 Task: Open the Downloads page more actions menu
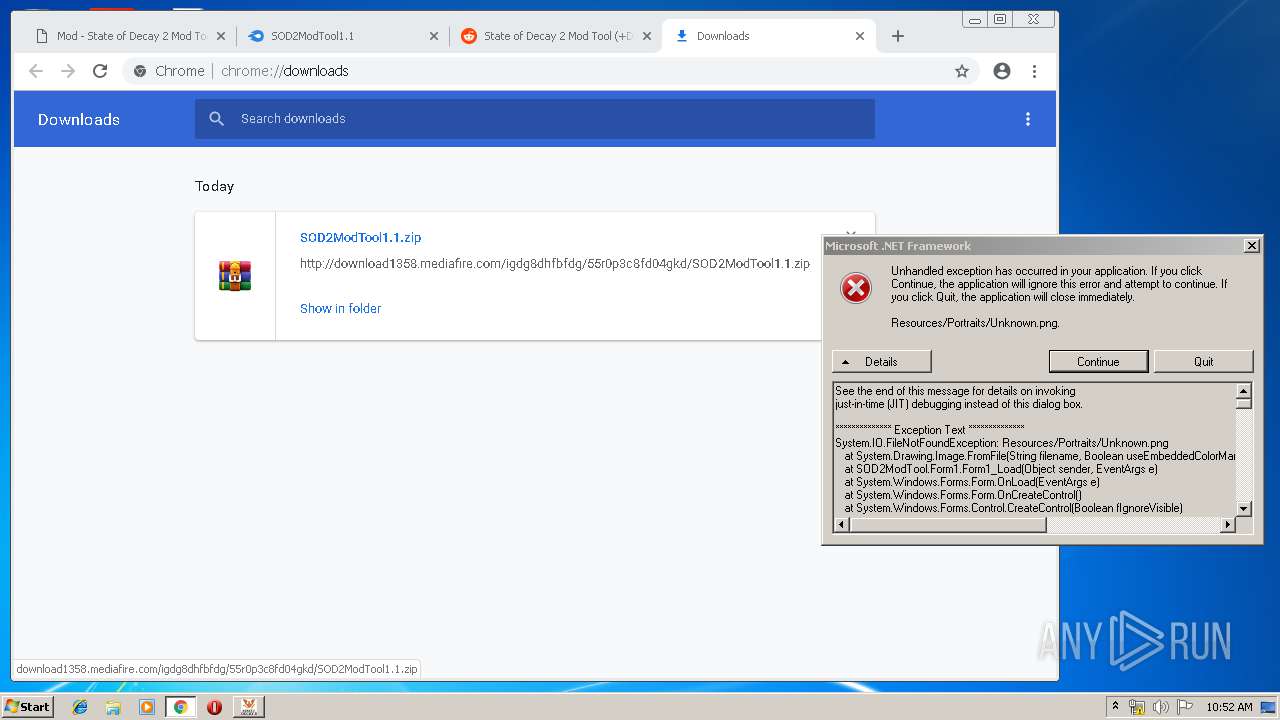pos(1028,119)
